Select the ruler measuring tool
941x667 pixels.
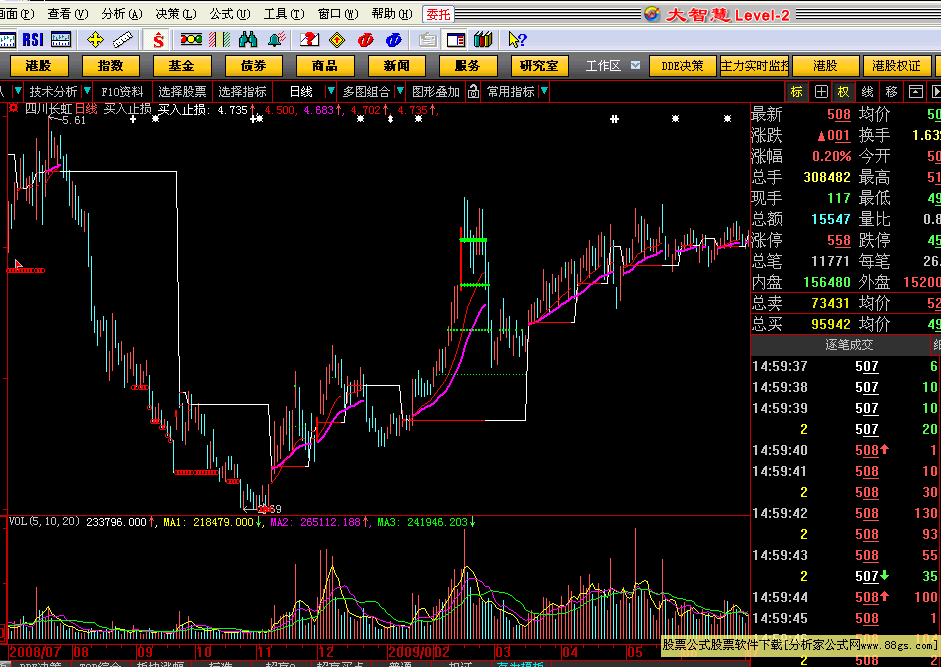122,40
